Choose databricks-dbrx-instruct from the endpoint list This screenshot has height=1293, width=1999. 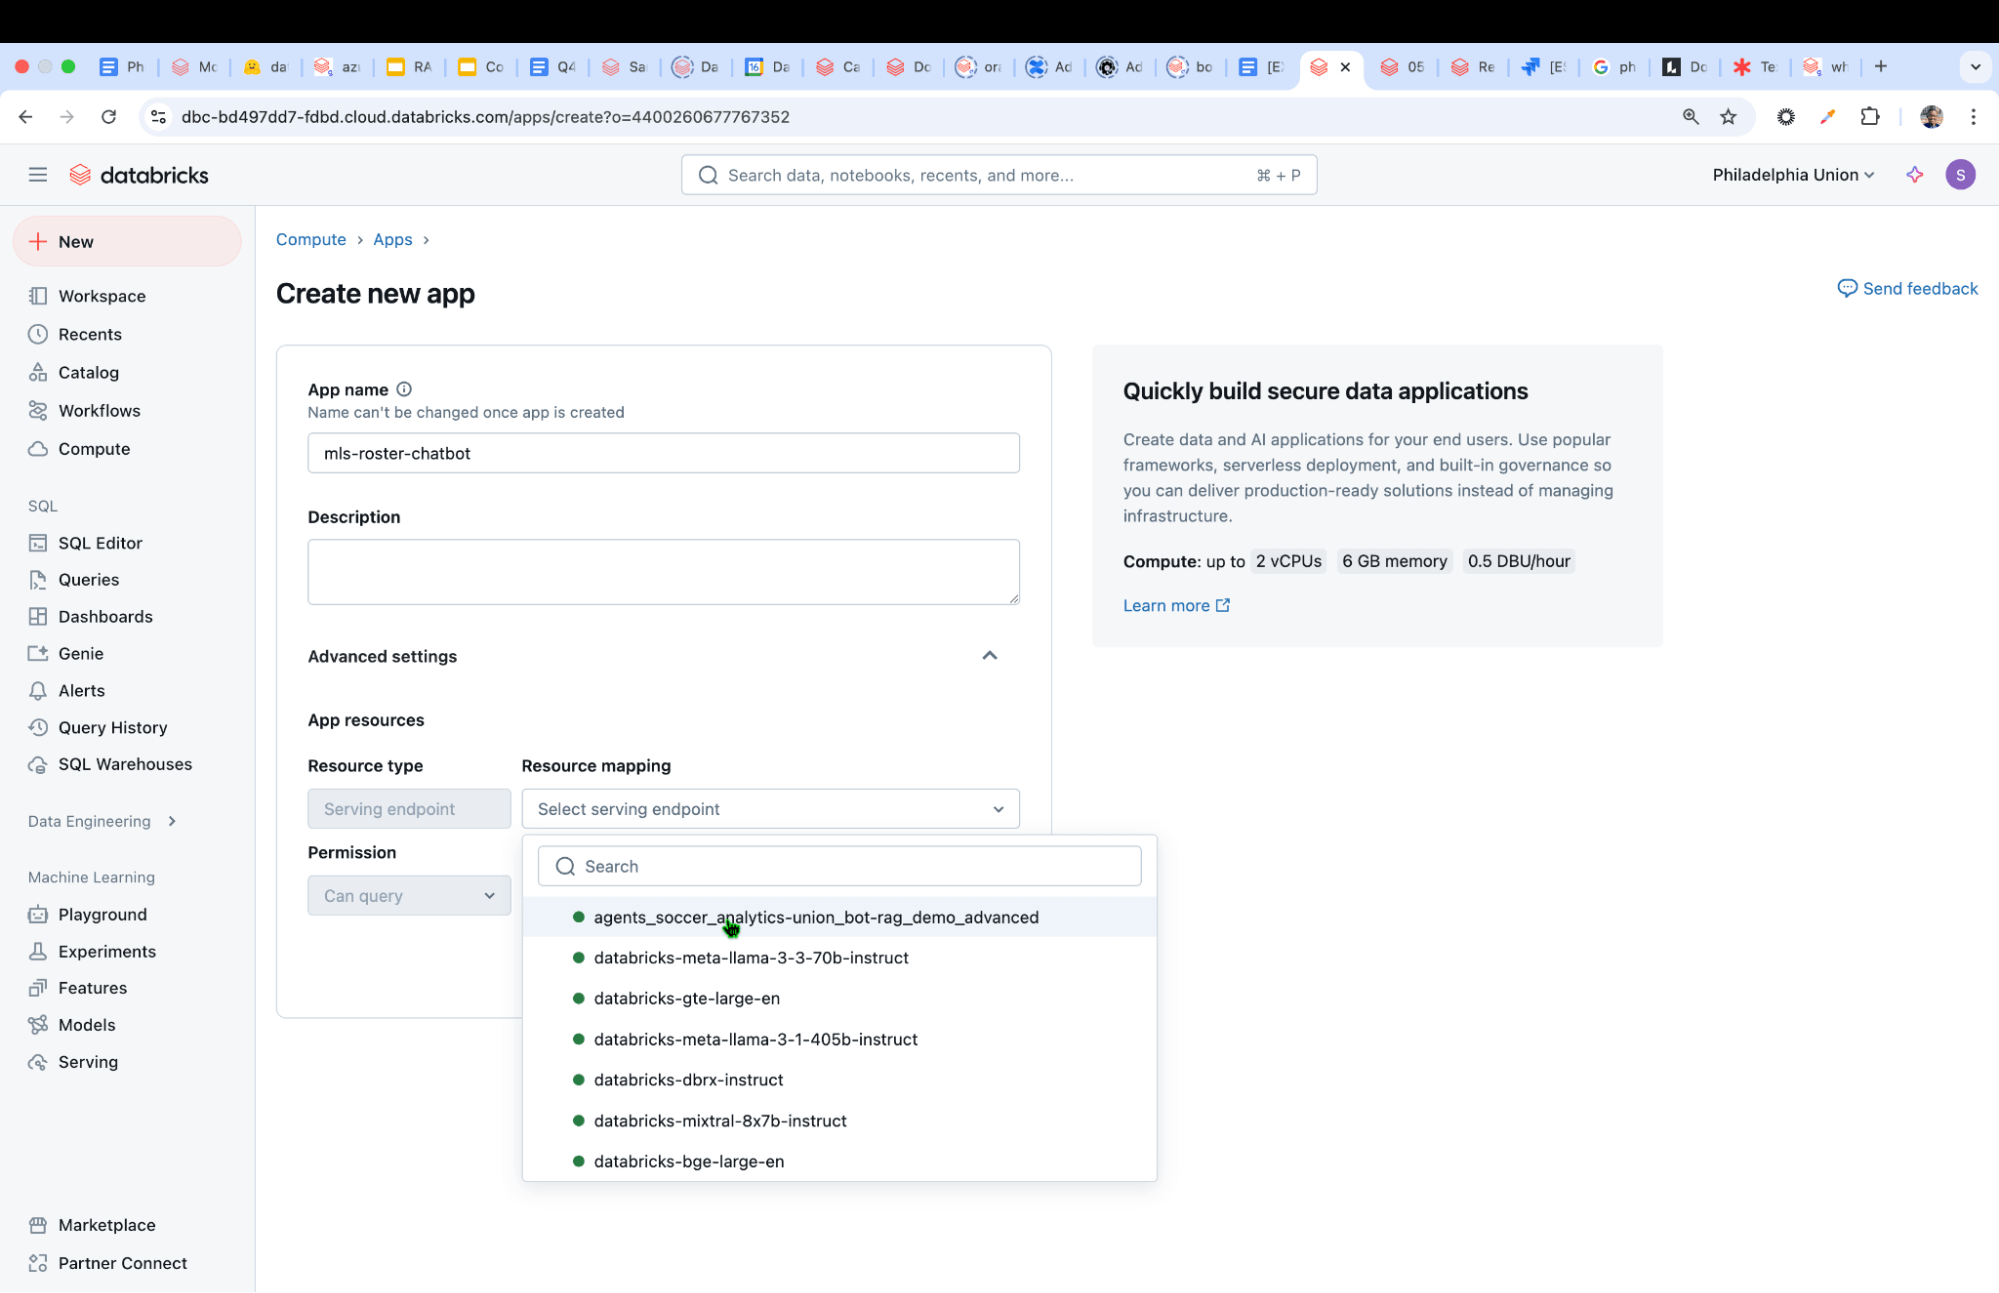coord(688,1080)
